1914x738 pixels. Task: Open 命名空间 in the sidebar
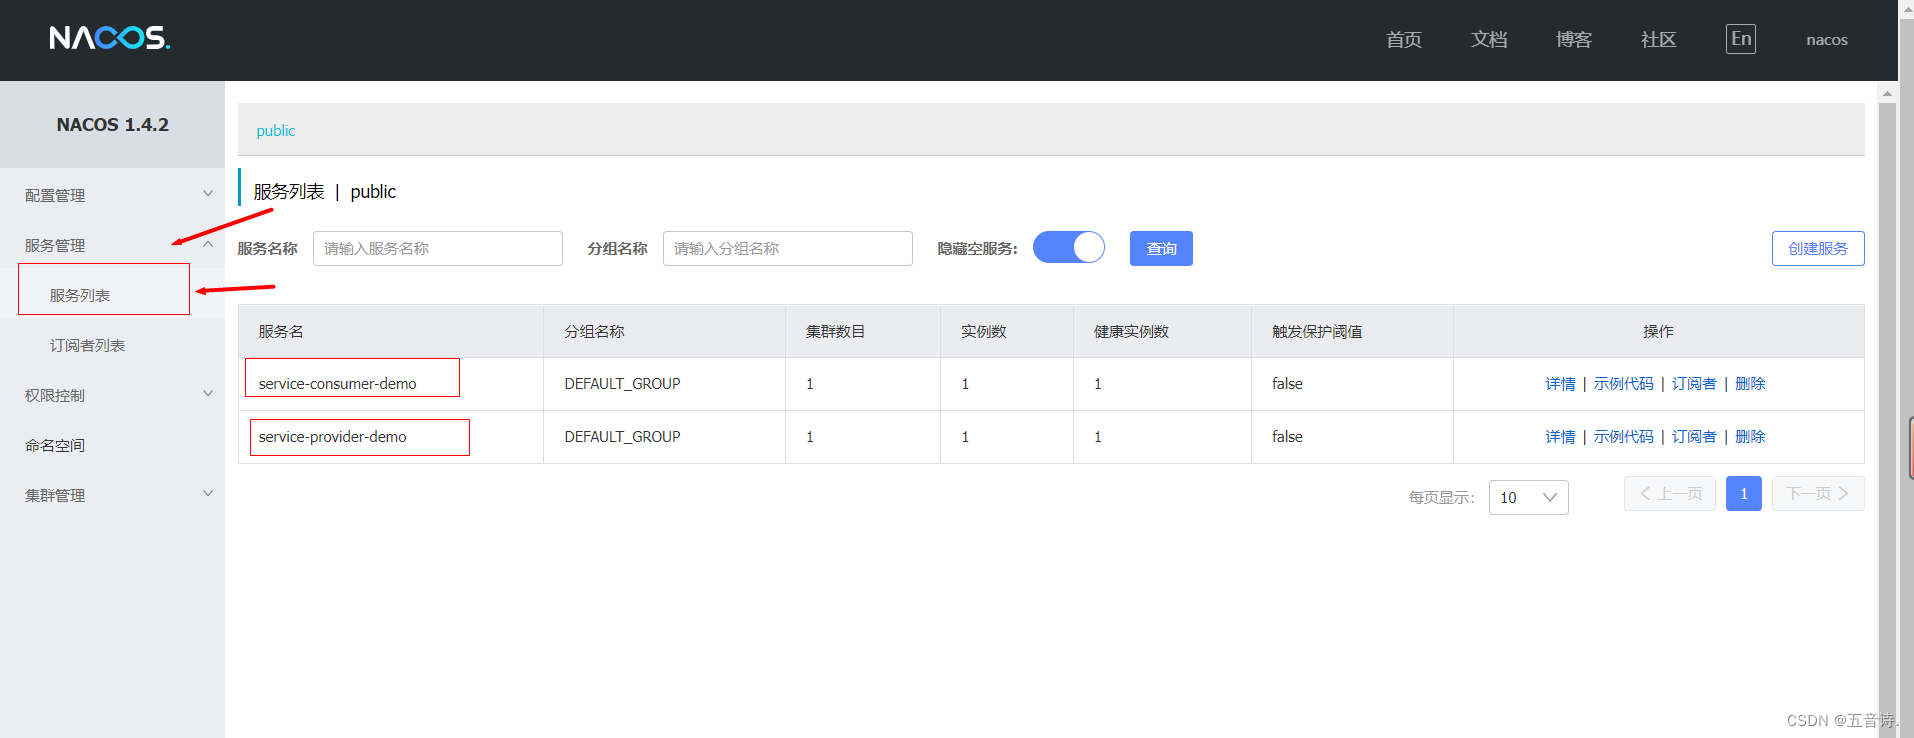pyautogui.click(x=55, y=445)
